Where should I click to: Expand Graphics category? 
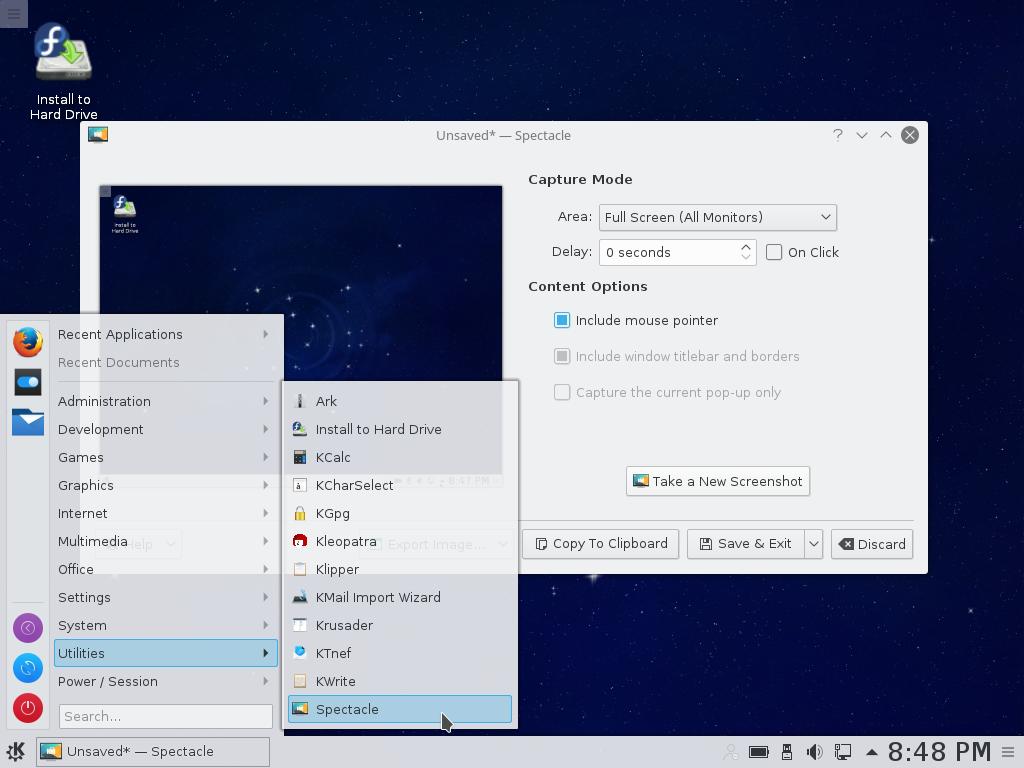click(165, 485)
